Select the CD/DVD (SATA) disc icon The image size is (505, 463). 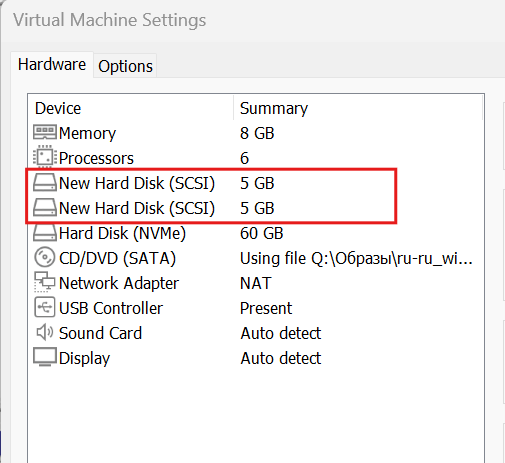point(44,257)
